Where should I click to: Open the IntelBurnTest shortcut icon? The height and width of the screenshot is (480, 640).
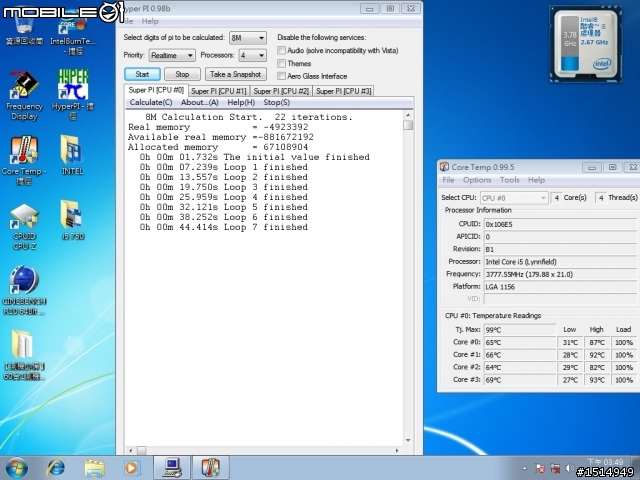(x=73, y=35)
